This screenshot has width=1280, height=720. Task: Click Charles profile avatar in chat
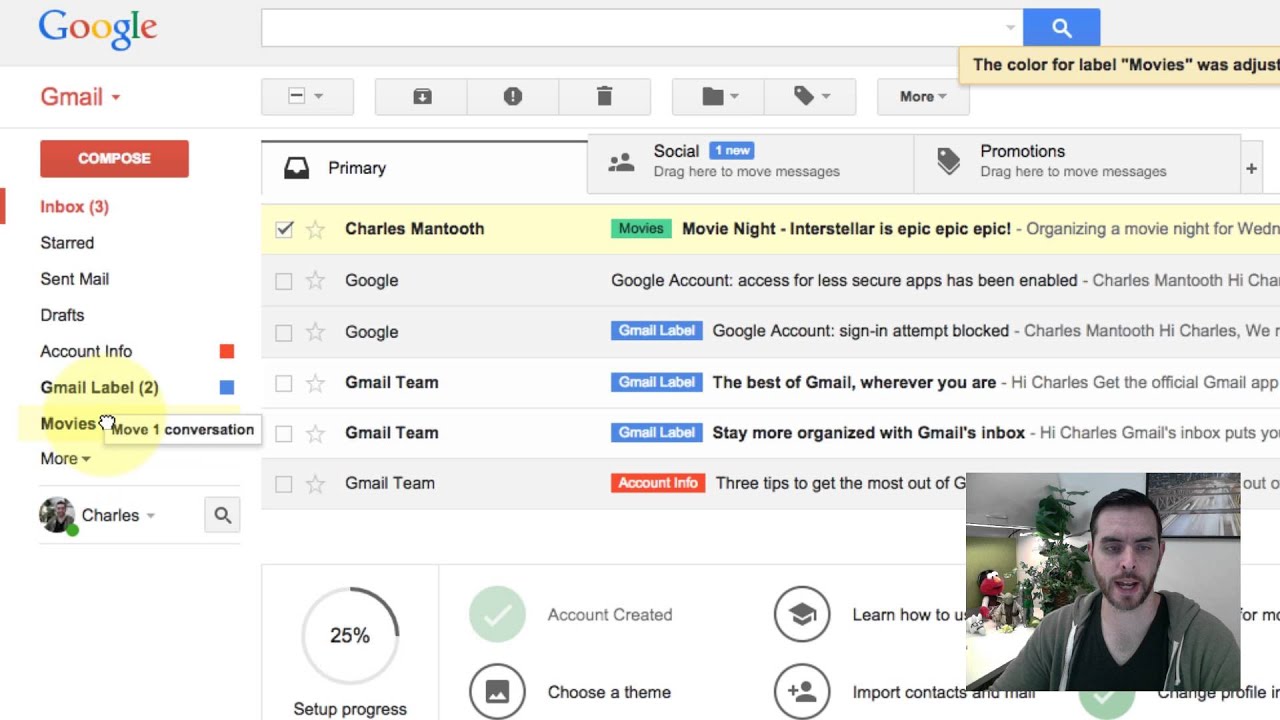pyautogui.click(x=57, y=515)
